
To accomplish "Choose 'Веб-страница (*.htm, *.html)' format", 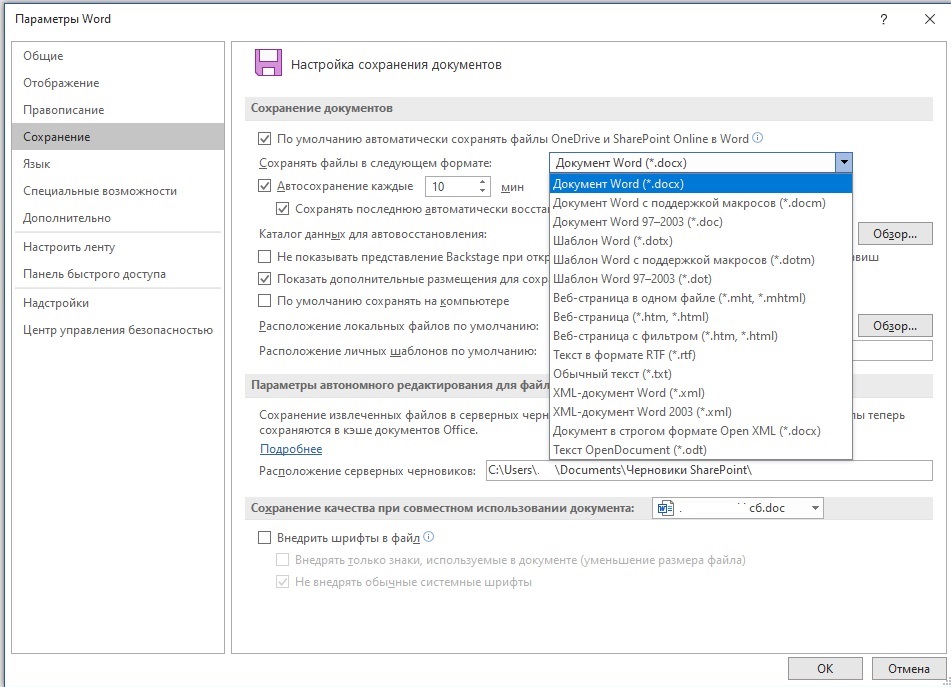I will click(701, 317).
